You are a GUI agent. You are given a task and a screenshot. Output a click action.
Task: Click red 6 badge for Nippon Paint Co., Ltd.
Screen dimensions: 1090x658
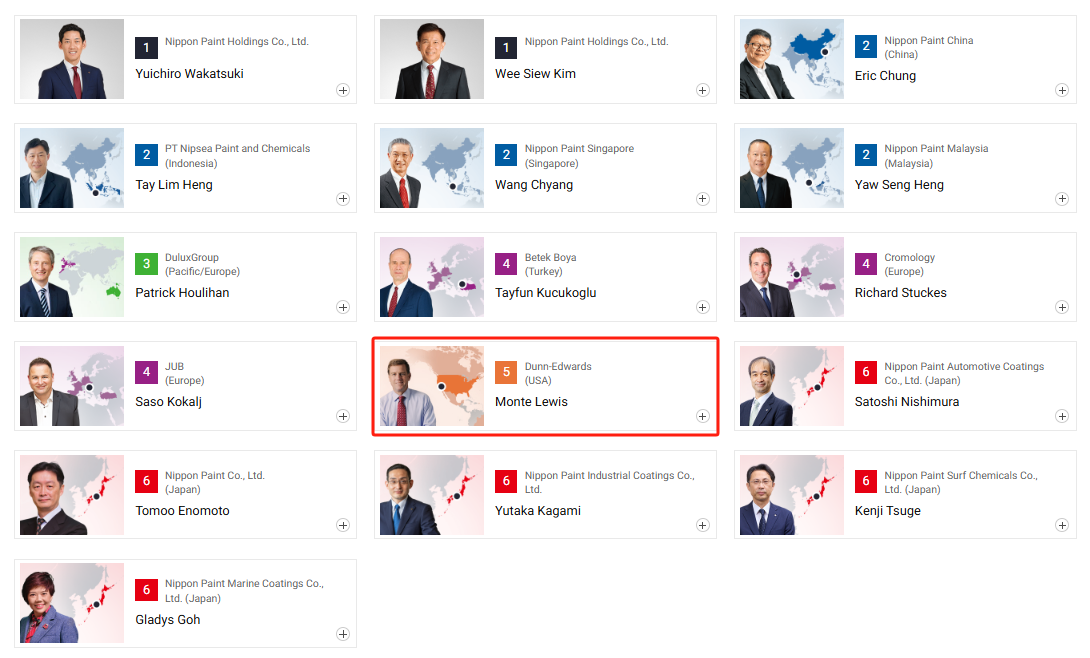(x=146, y=481)
